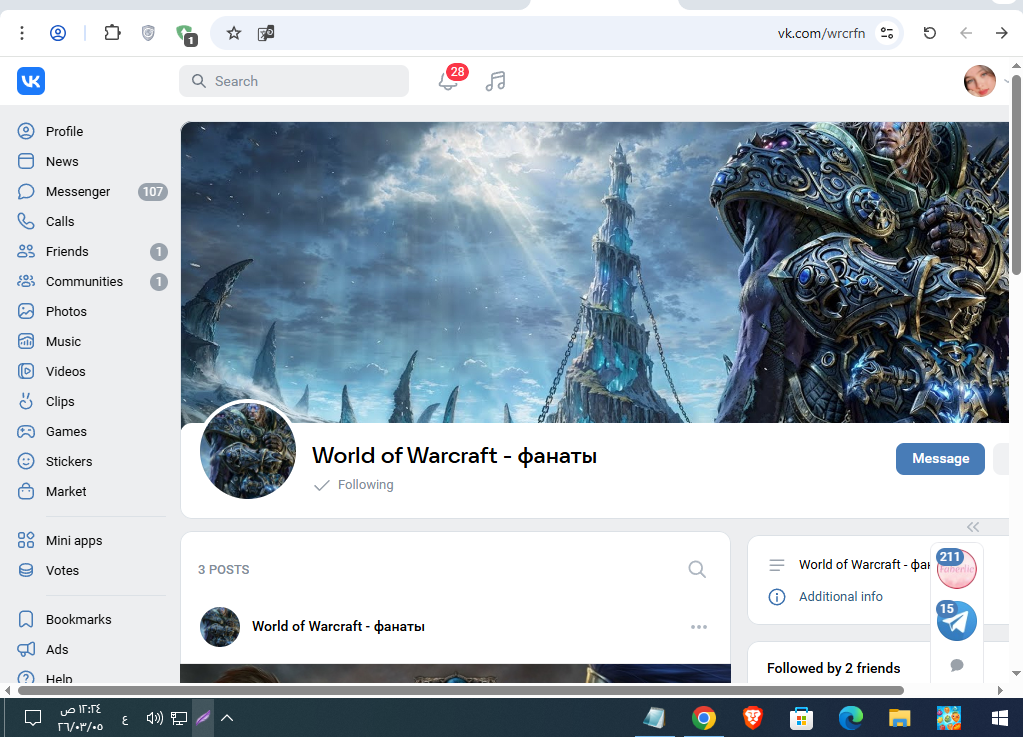The height and width of the screenshot is (737, 1023).
Task: Open browser profile icon
Action: [58, 33]
